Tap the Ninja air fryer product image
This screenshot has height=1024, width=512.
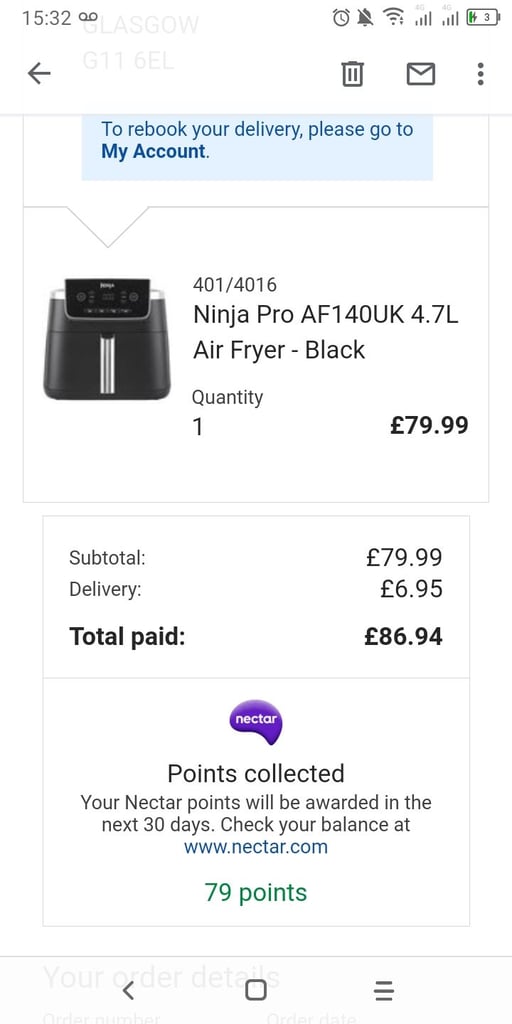107,339
